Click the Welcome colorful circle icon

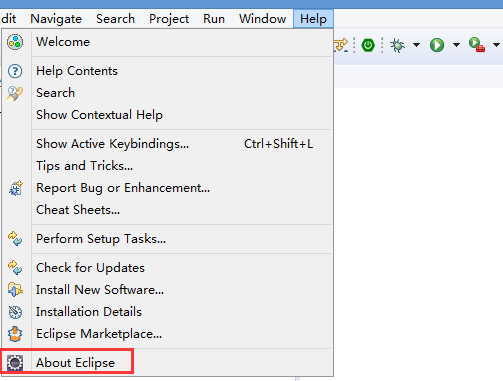click(x=15, y=42)
